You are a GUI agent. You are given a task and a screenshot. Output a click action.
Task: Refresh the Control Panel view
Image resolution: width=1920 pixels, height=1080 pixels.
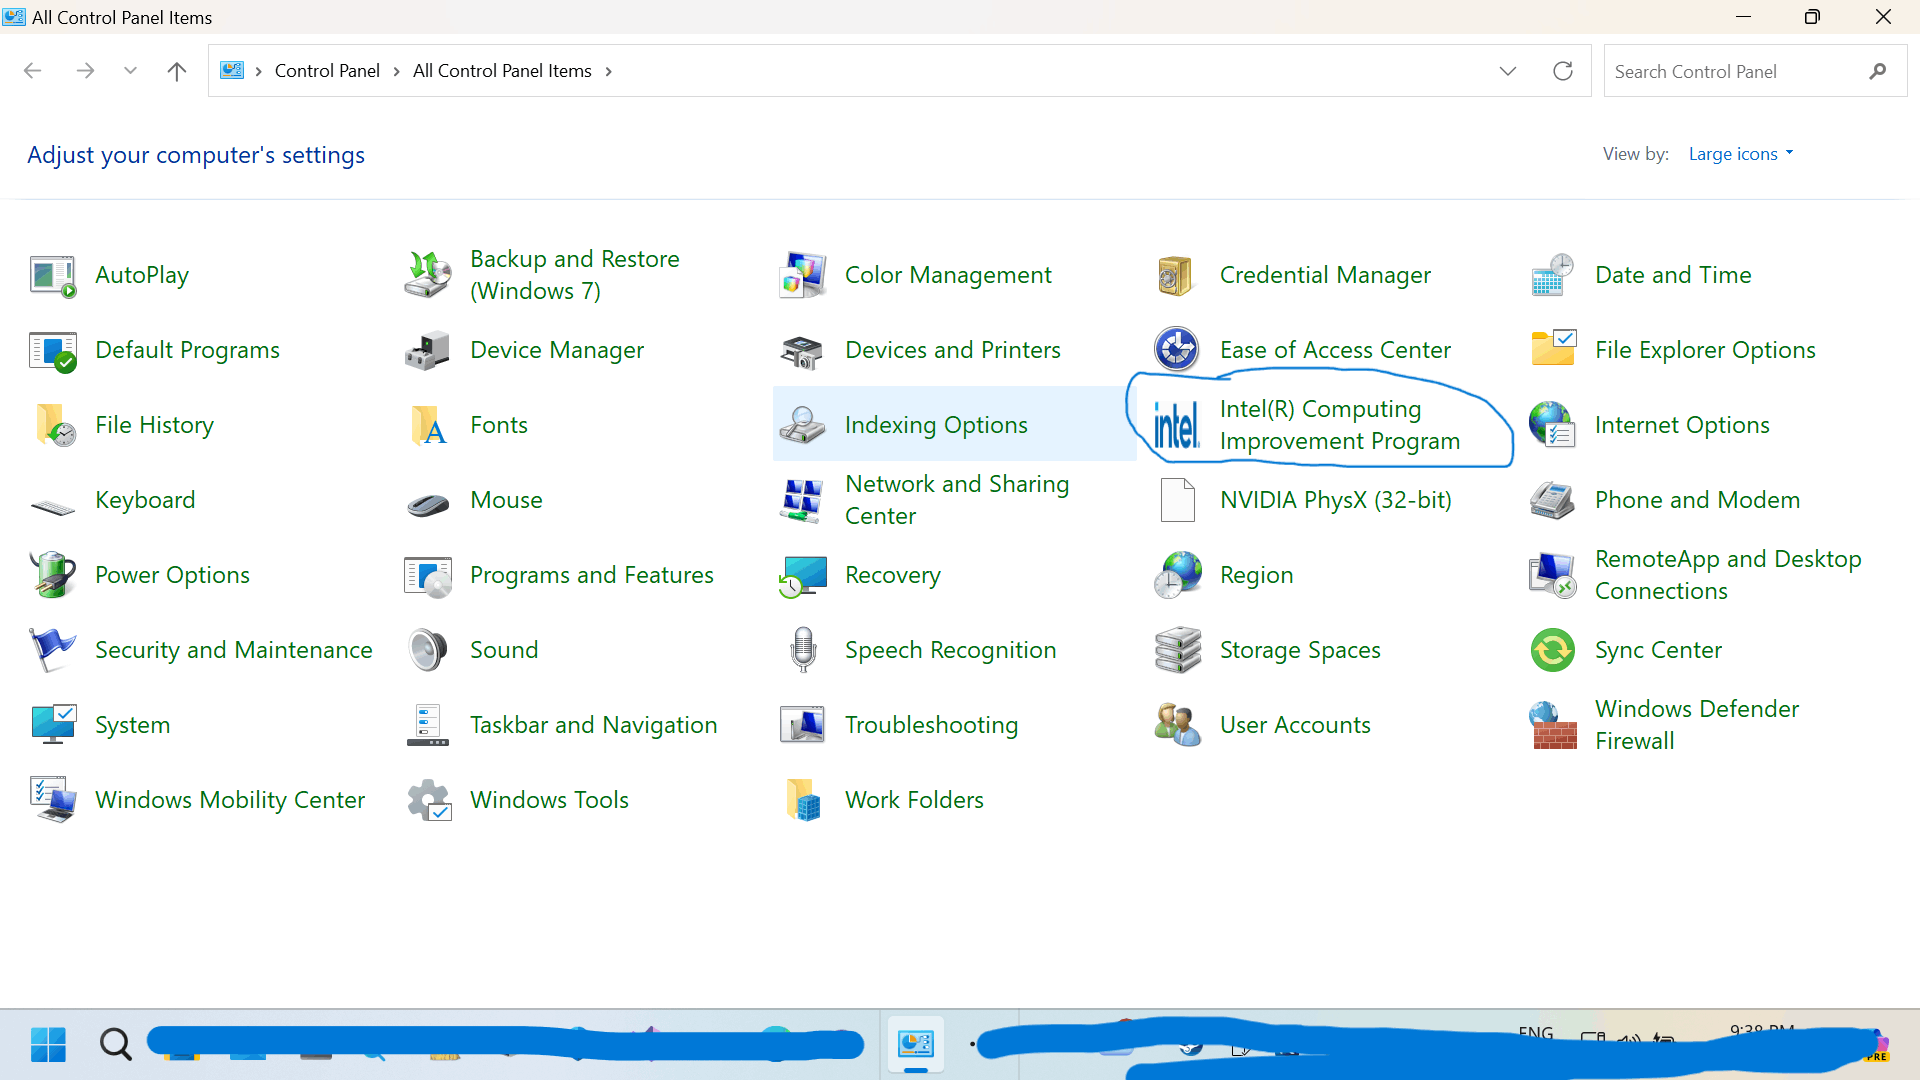[x=1563, y=70]
